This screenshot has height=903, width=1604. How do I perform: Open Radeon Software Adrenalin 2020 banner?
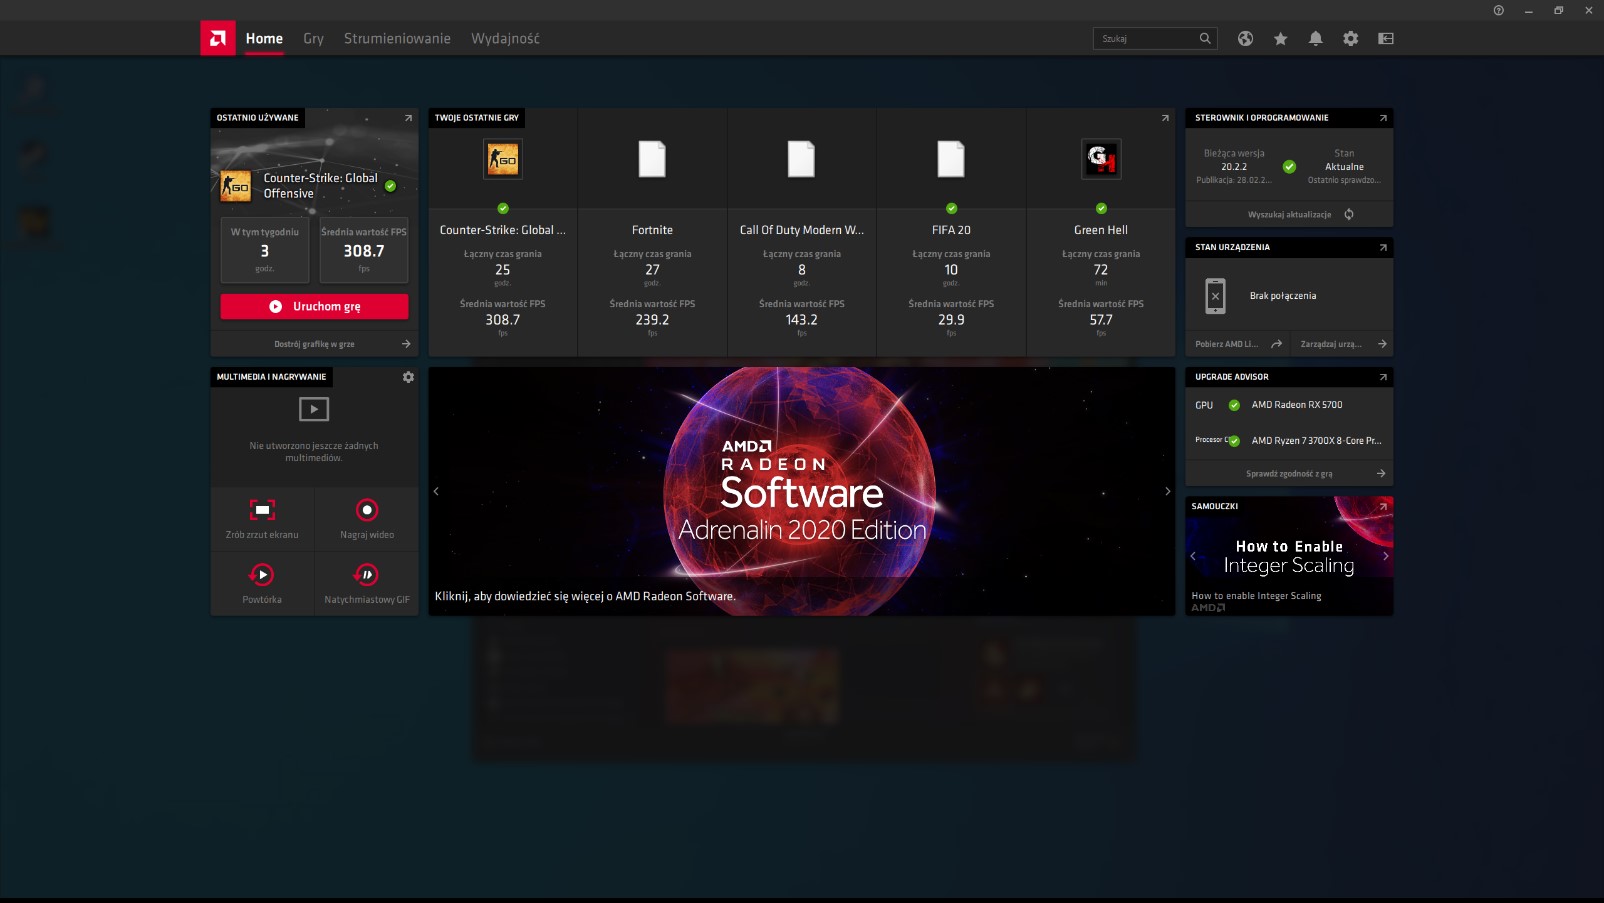(802, 491)
